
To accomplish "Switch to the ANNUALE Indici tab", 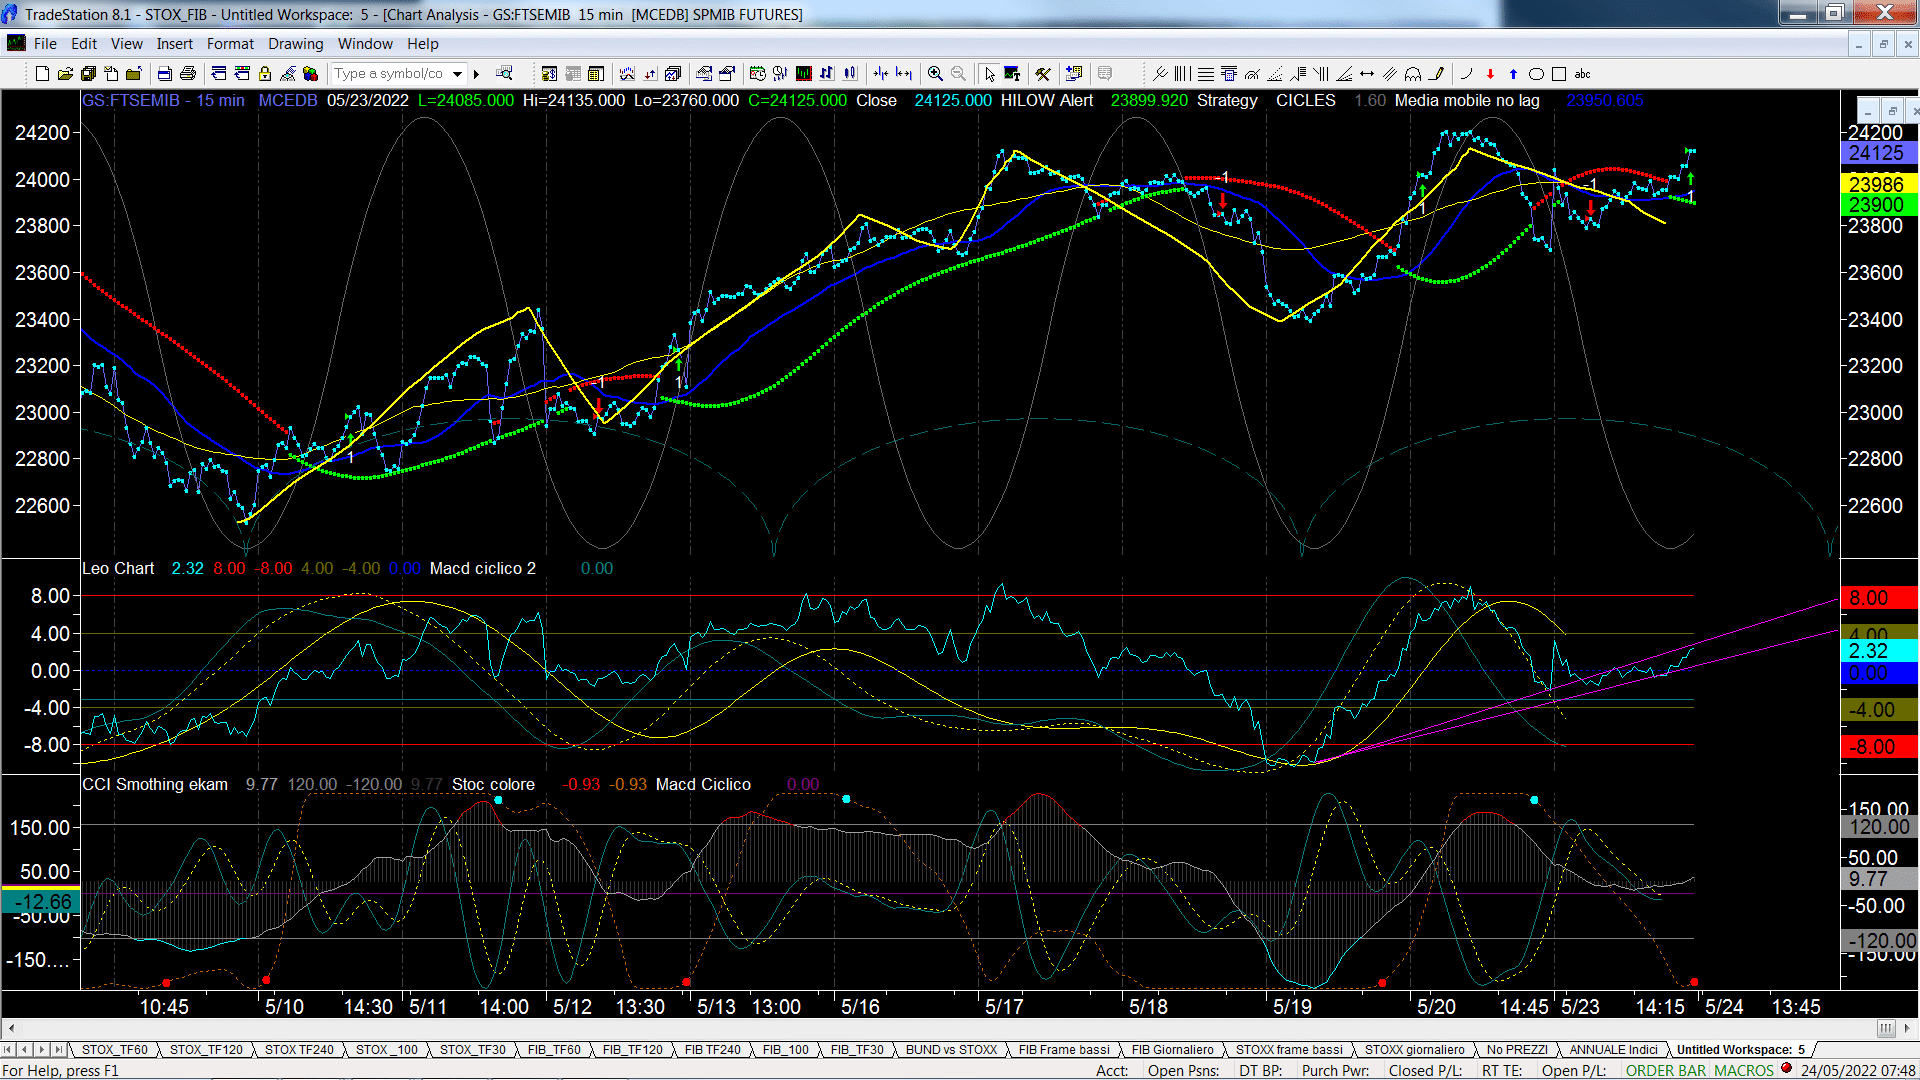I will click(x=1613, y=1050).
